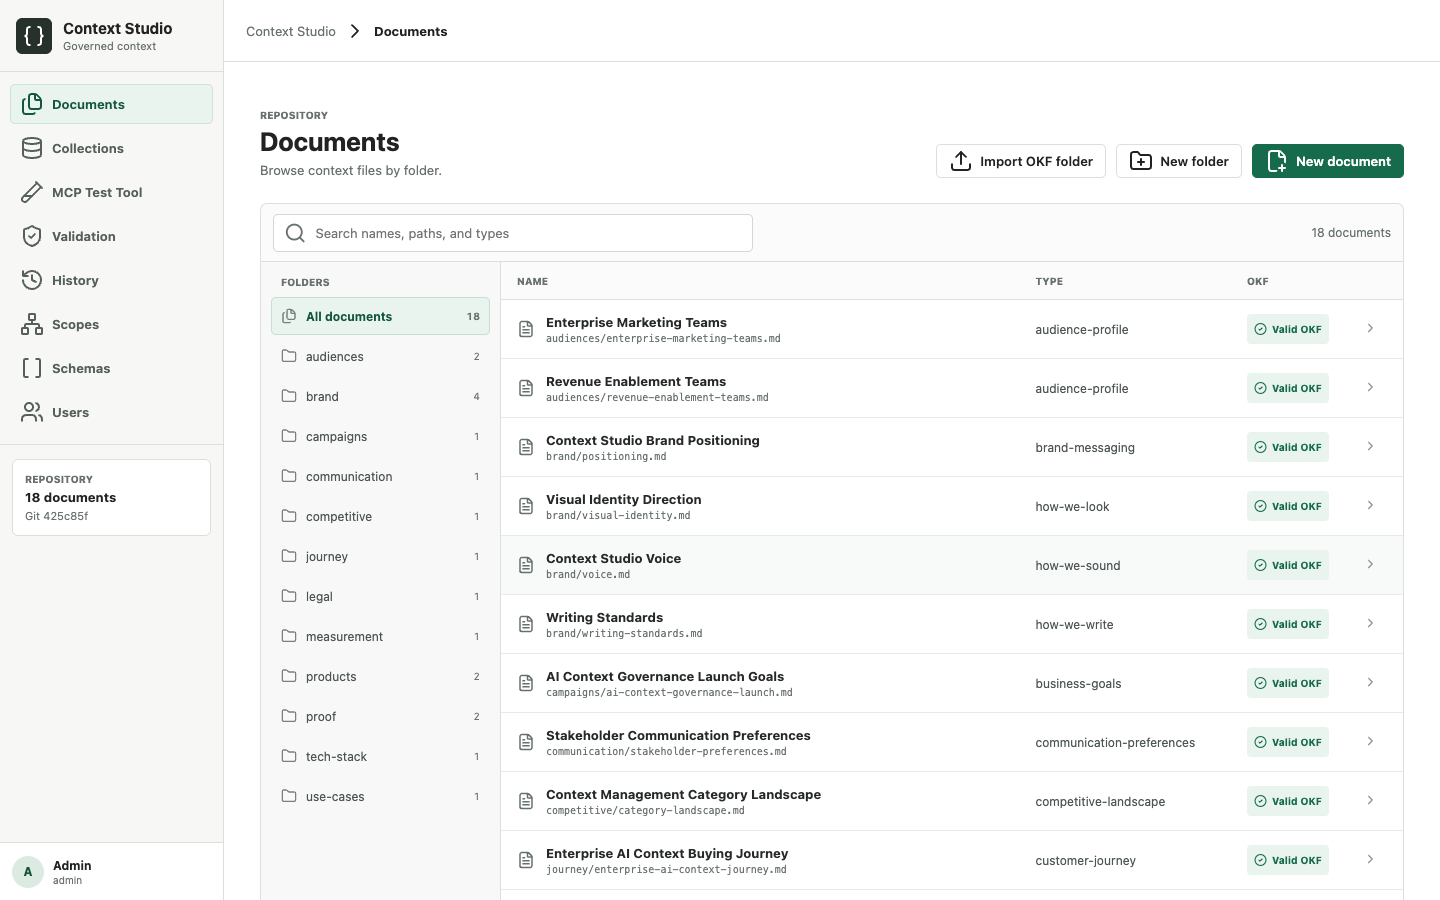The height and width of the screenshot is (900, 1440).
Task: Open chevron for Stakeholder Communication Preferences row
Action: [1370, 742]
